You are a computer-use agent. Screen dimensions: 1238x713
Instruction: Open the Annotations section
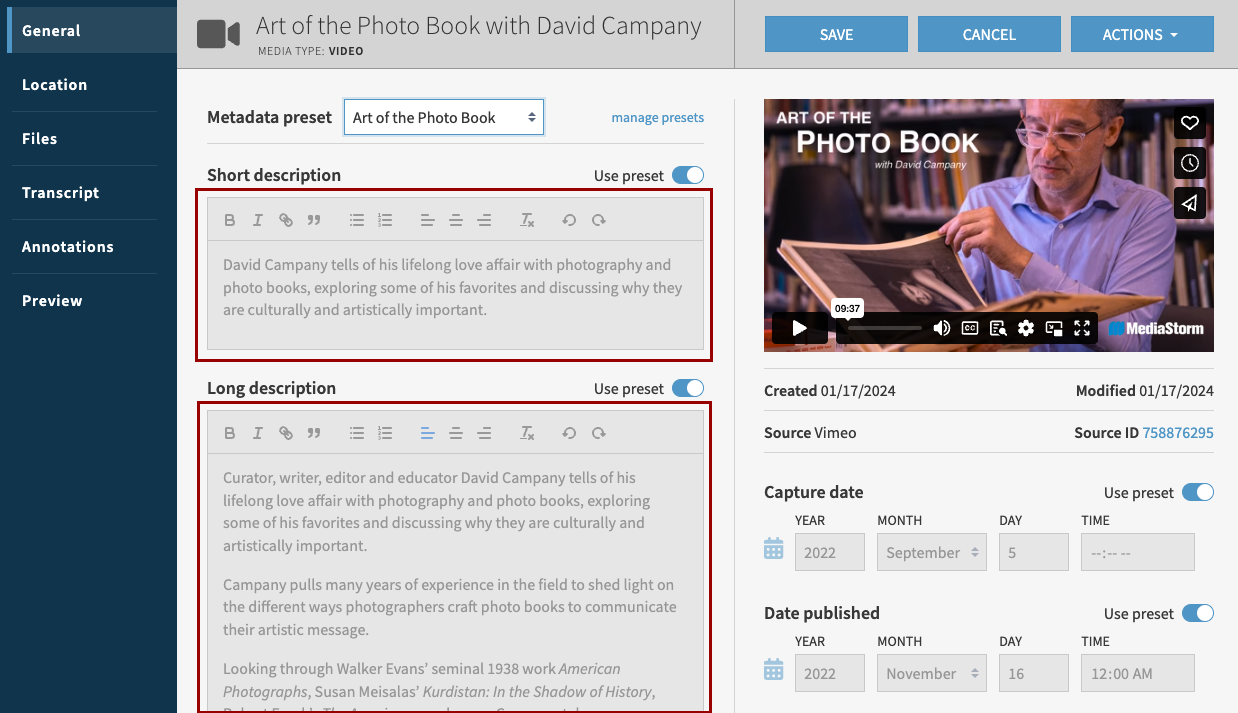pos(67,247)
